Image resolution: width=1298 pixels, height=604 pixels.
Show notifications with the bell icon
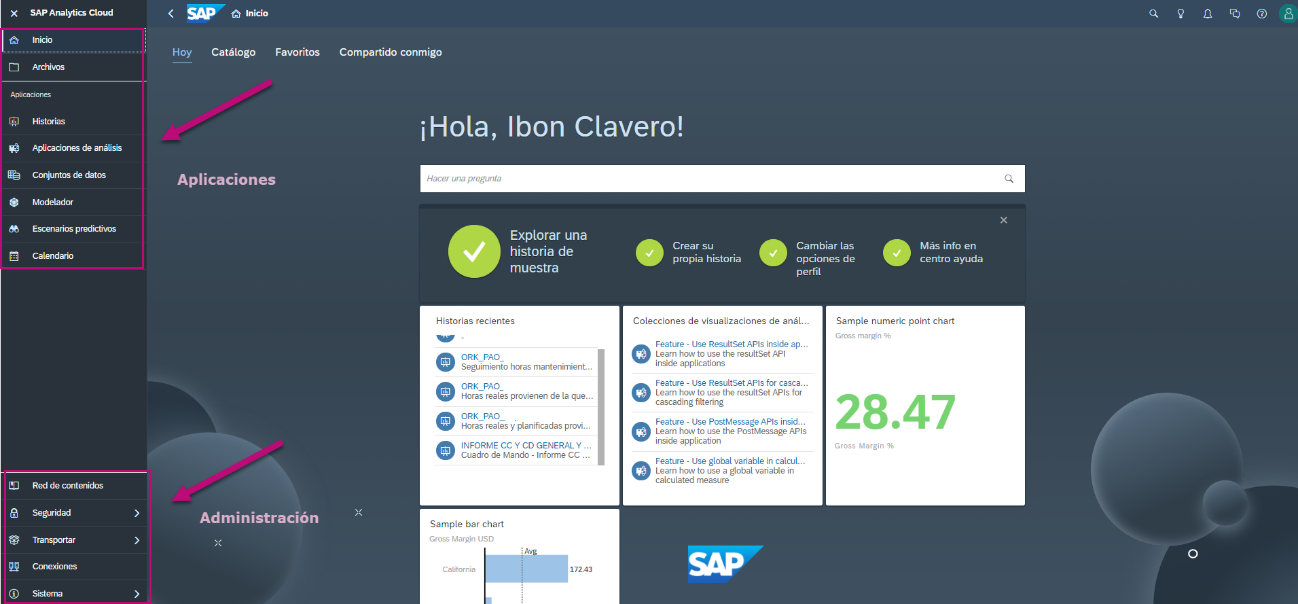click(x=1208, y=14)
